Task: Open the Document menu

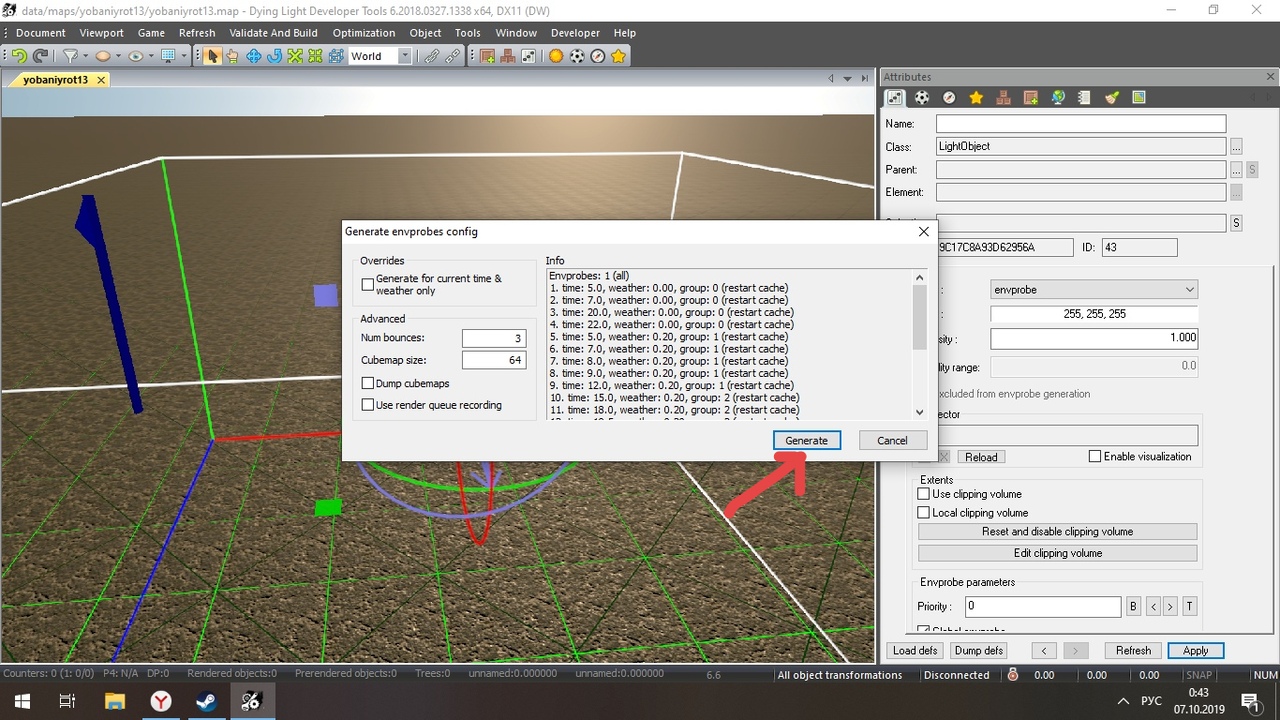Action: [x=41, y=32]
